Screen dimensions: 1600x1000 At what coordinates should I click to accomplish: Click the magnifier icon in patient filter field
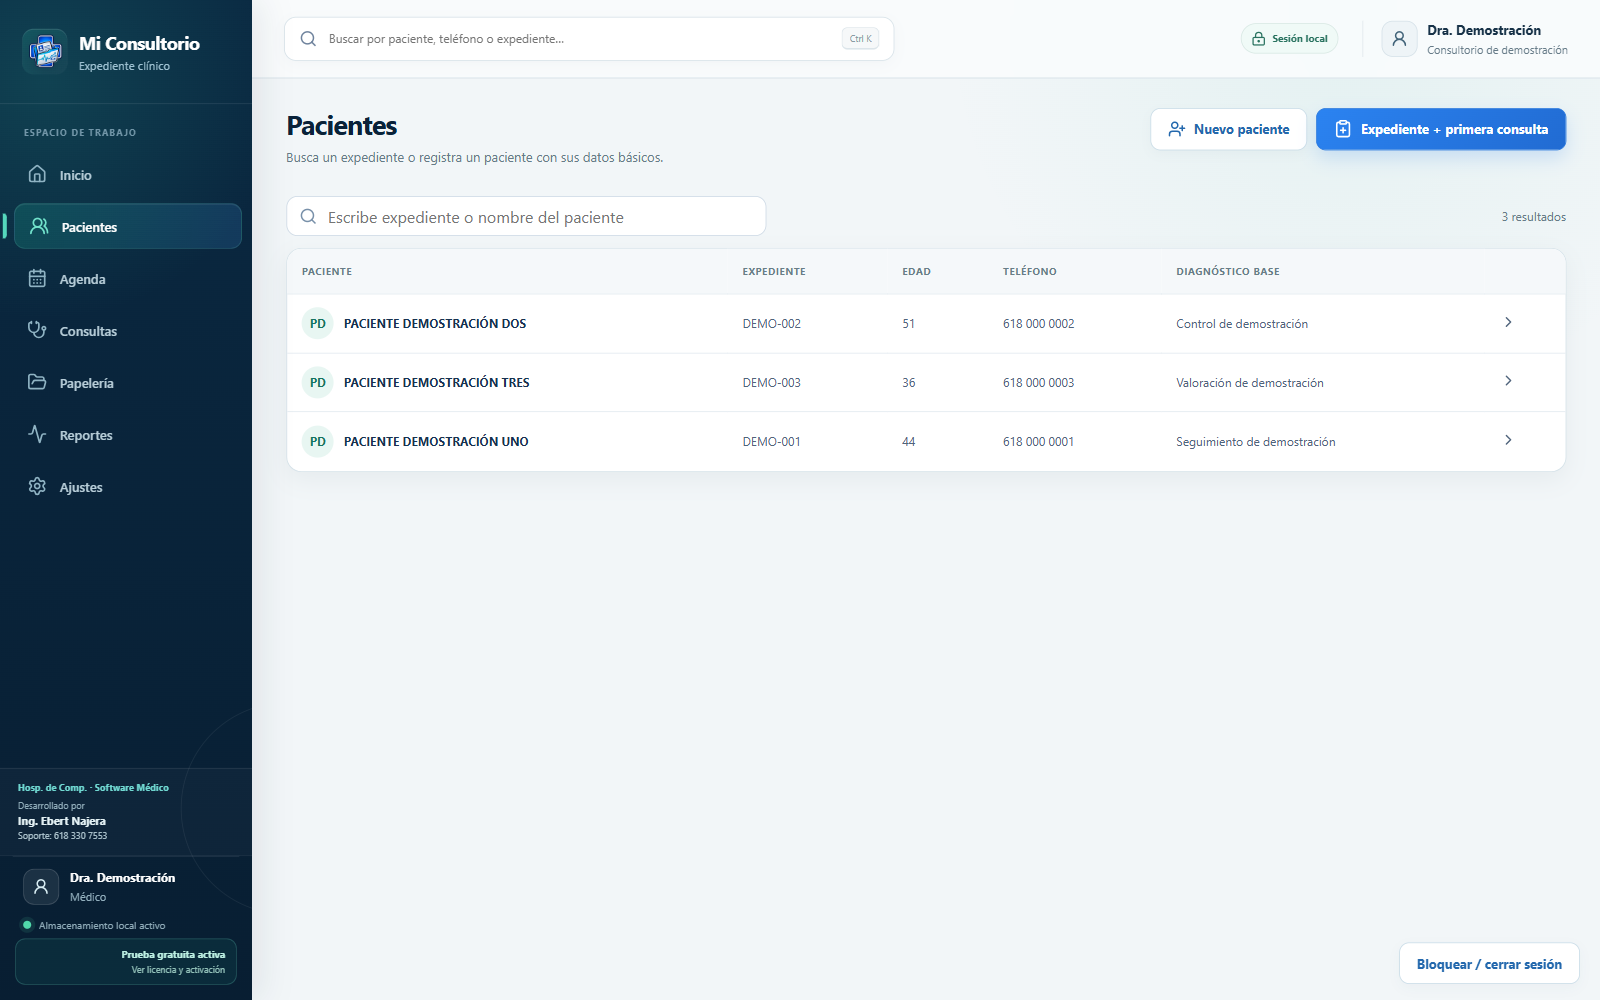309,216
